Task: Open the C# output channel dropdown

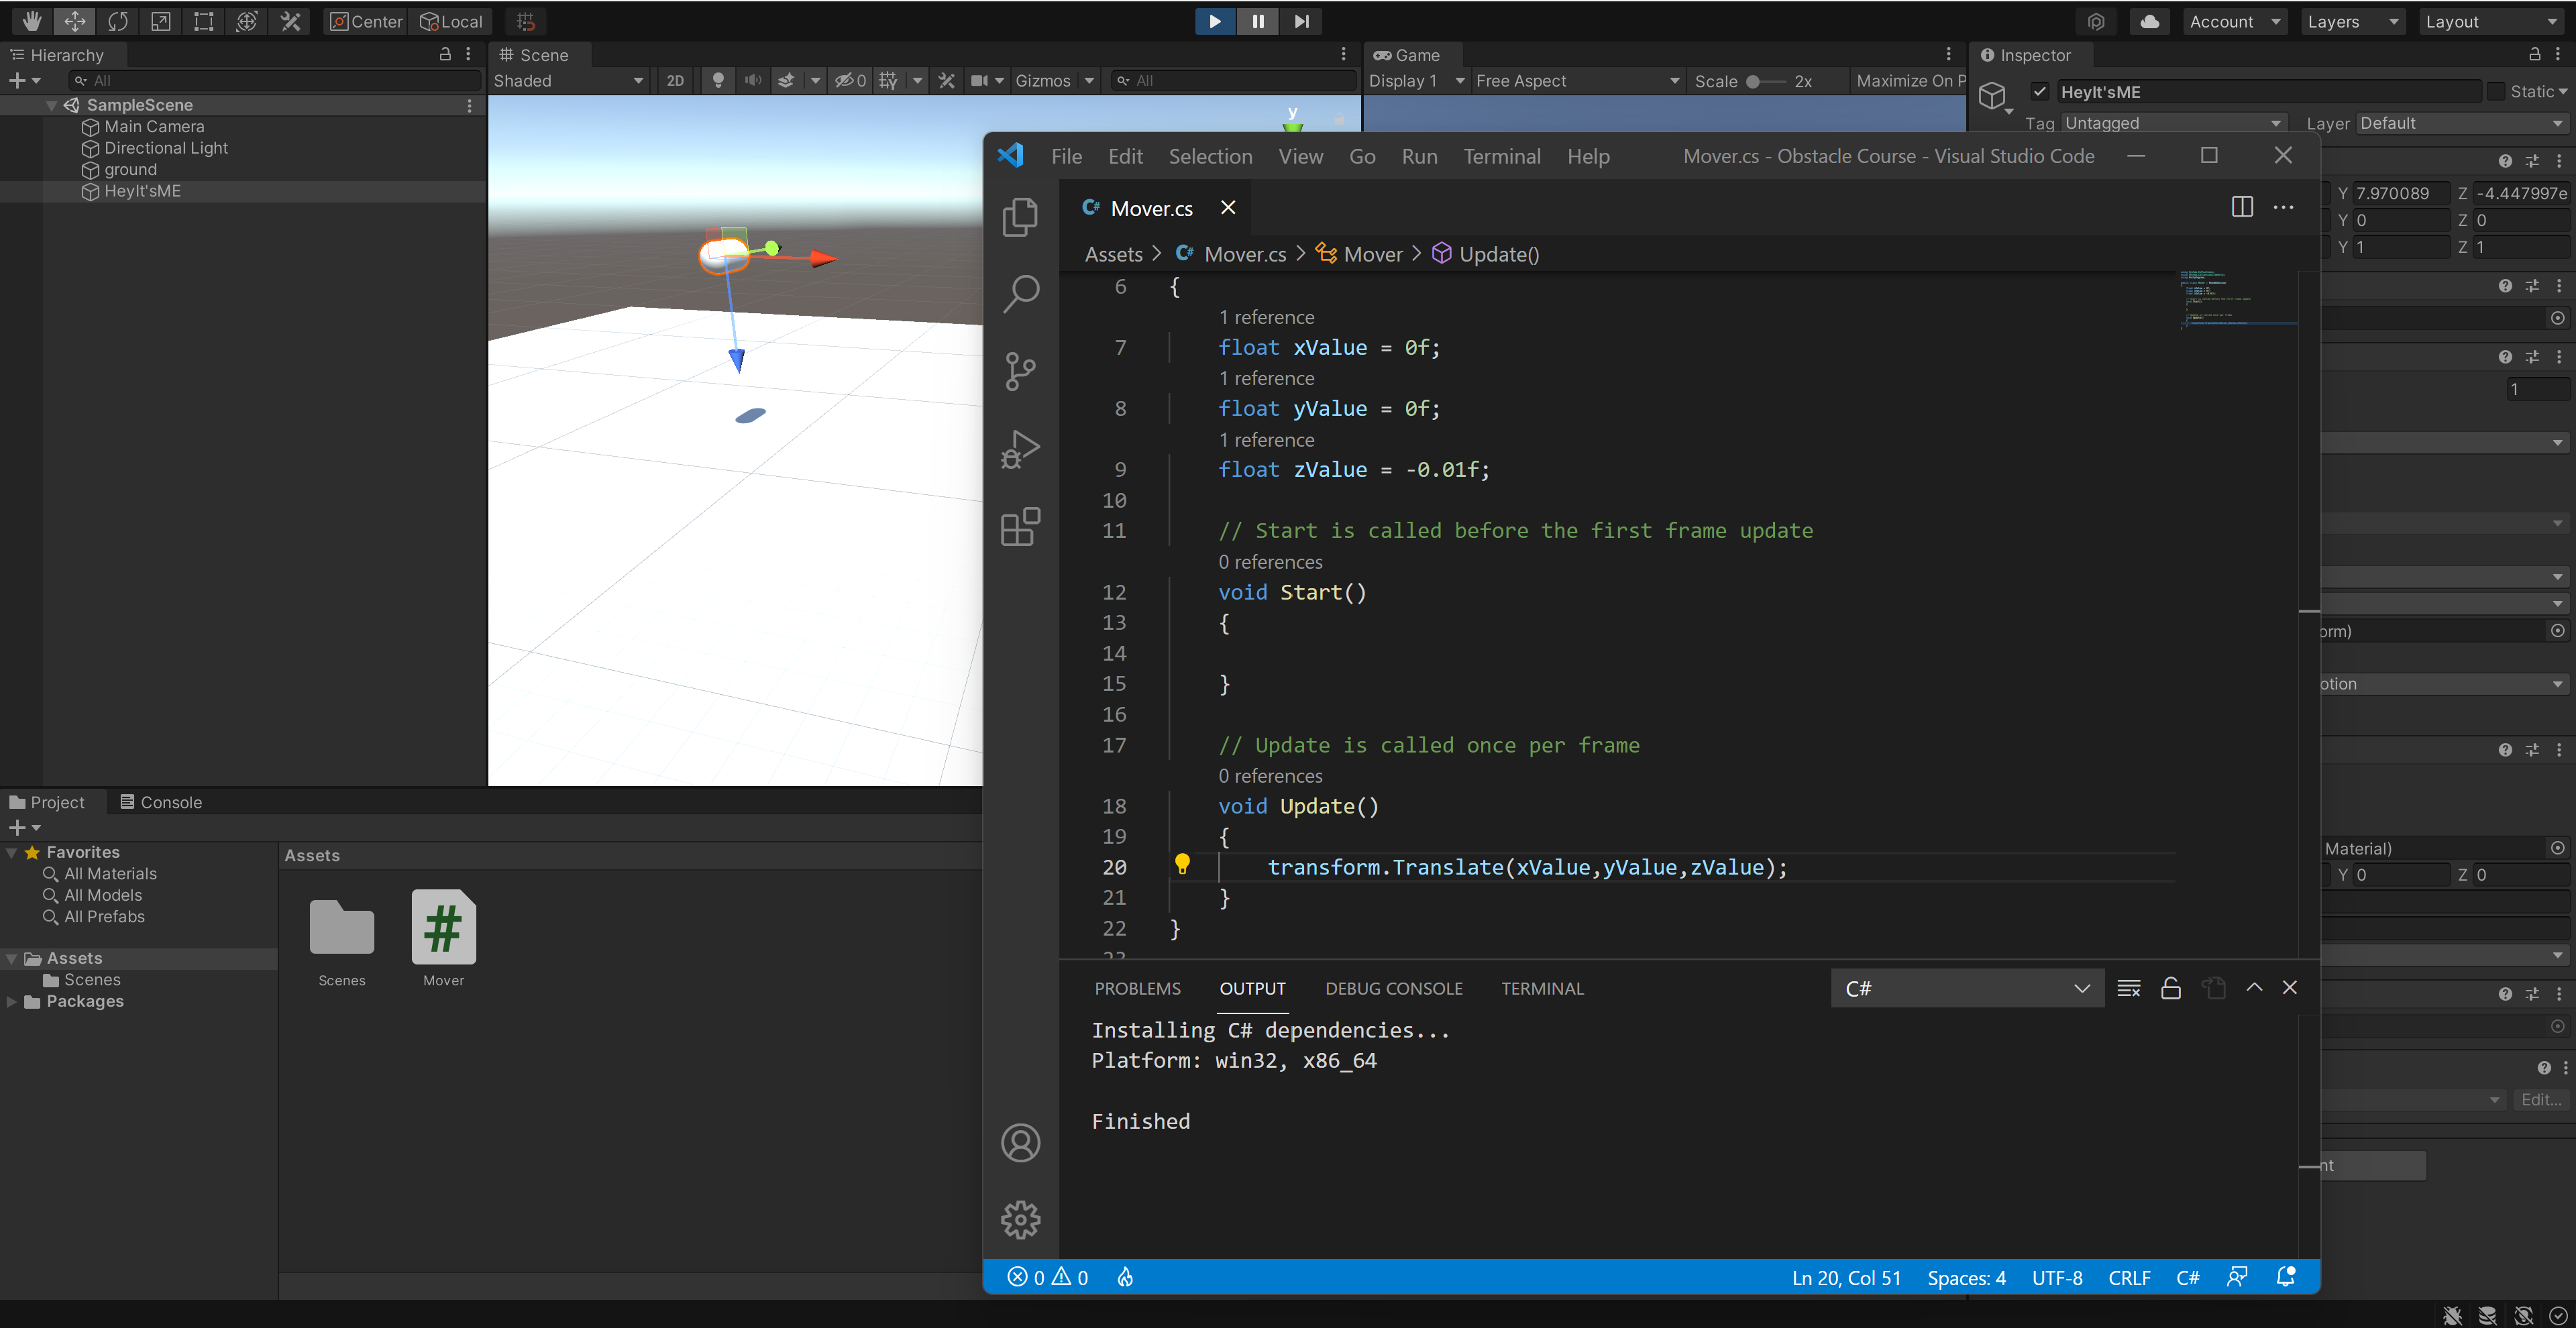Action: coord(1966,988)
